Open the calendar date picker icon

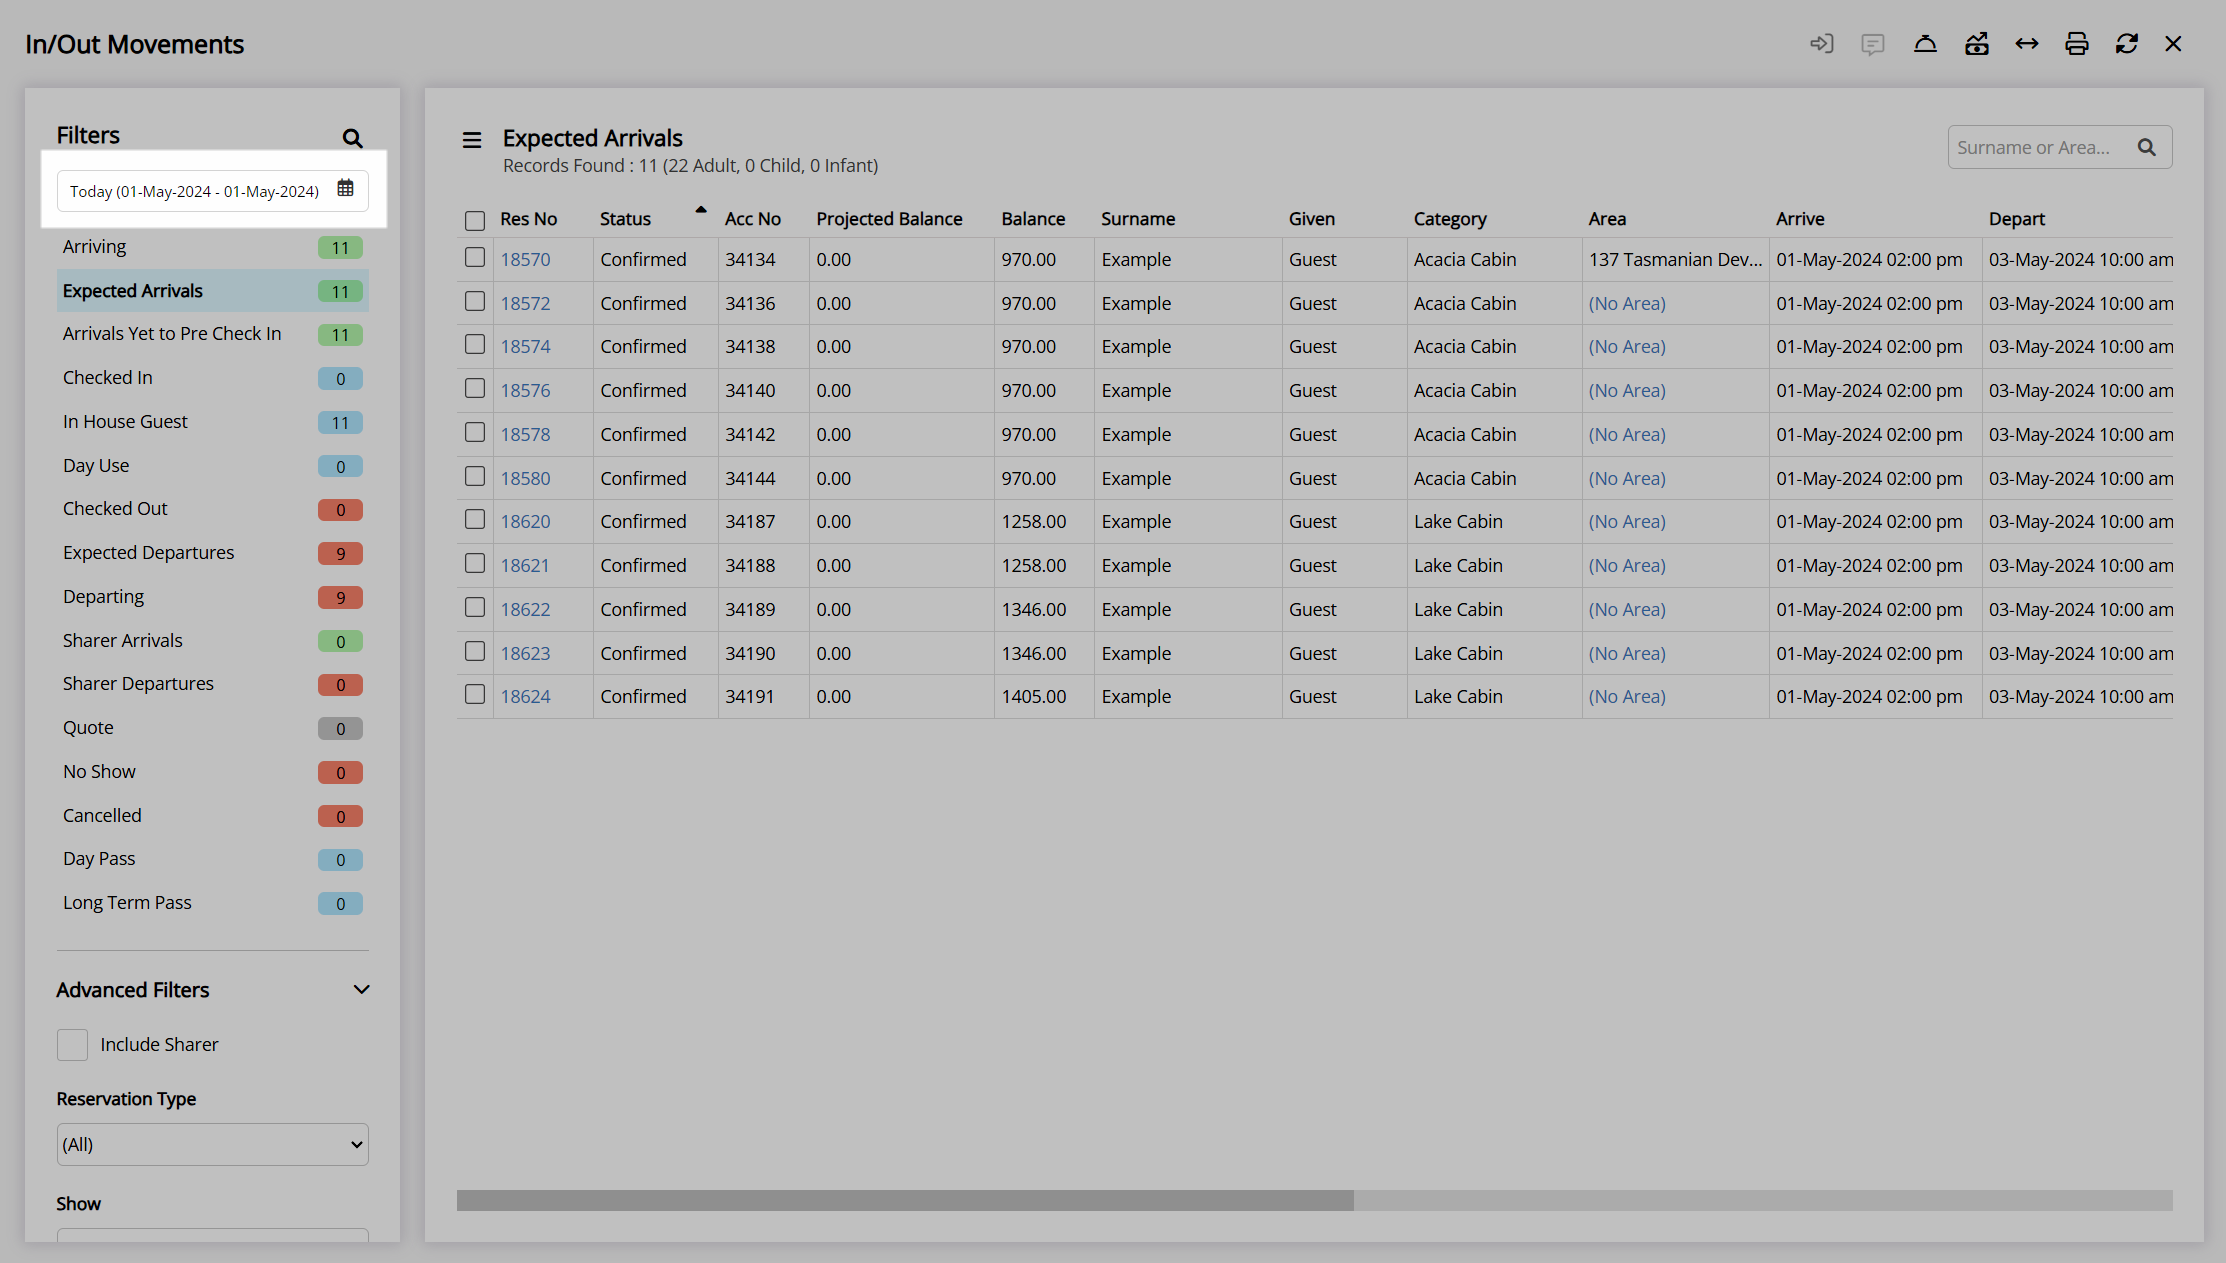[x=345, y=188]
